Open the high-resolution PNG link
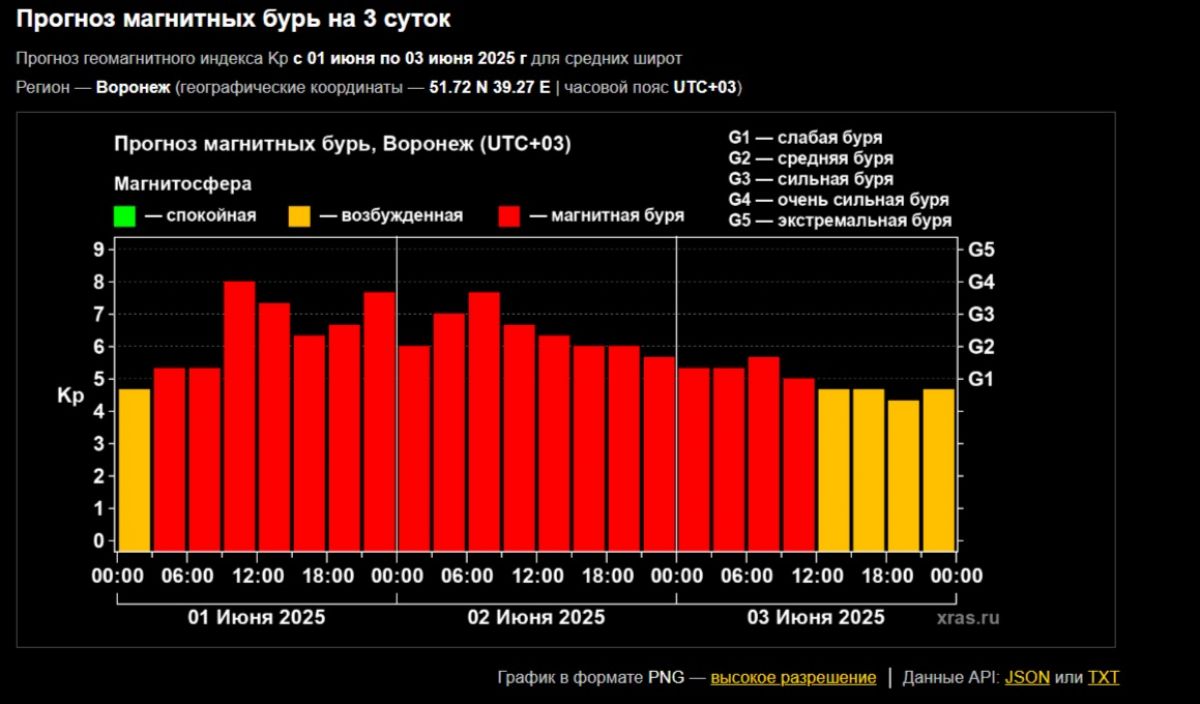 coord(793,677)
